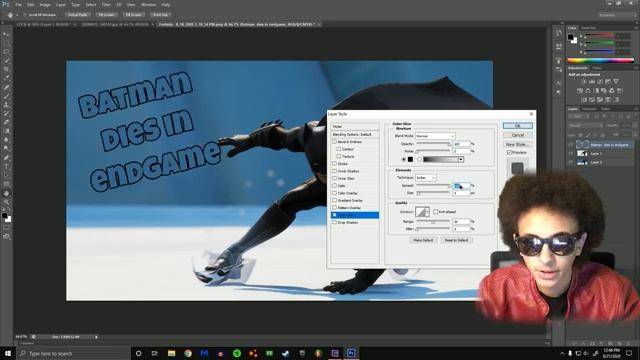The width and height of the screenshot is (640, 360).
Task: Click the Make Default button
Action: pos(423,240)
